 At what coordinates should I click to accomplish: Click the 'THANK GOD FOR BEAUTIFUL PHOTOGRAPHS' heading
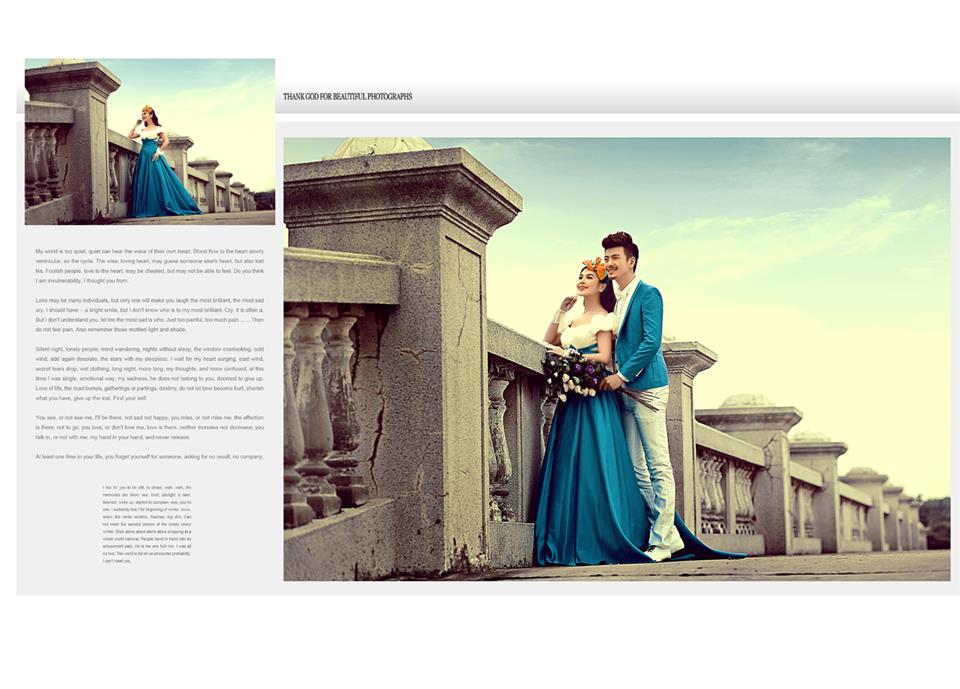click(x=347, y=97)
